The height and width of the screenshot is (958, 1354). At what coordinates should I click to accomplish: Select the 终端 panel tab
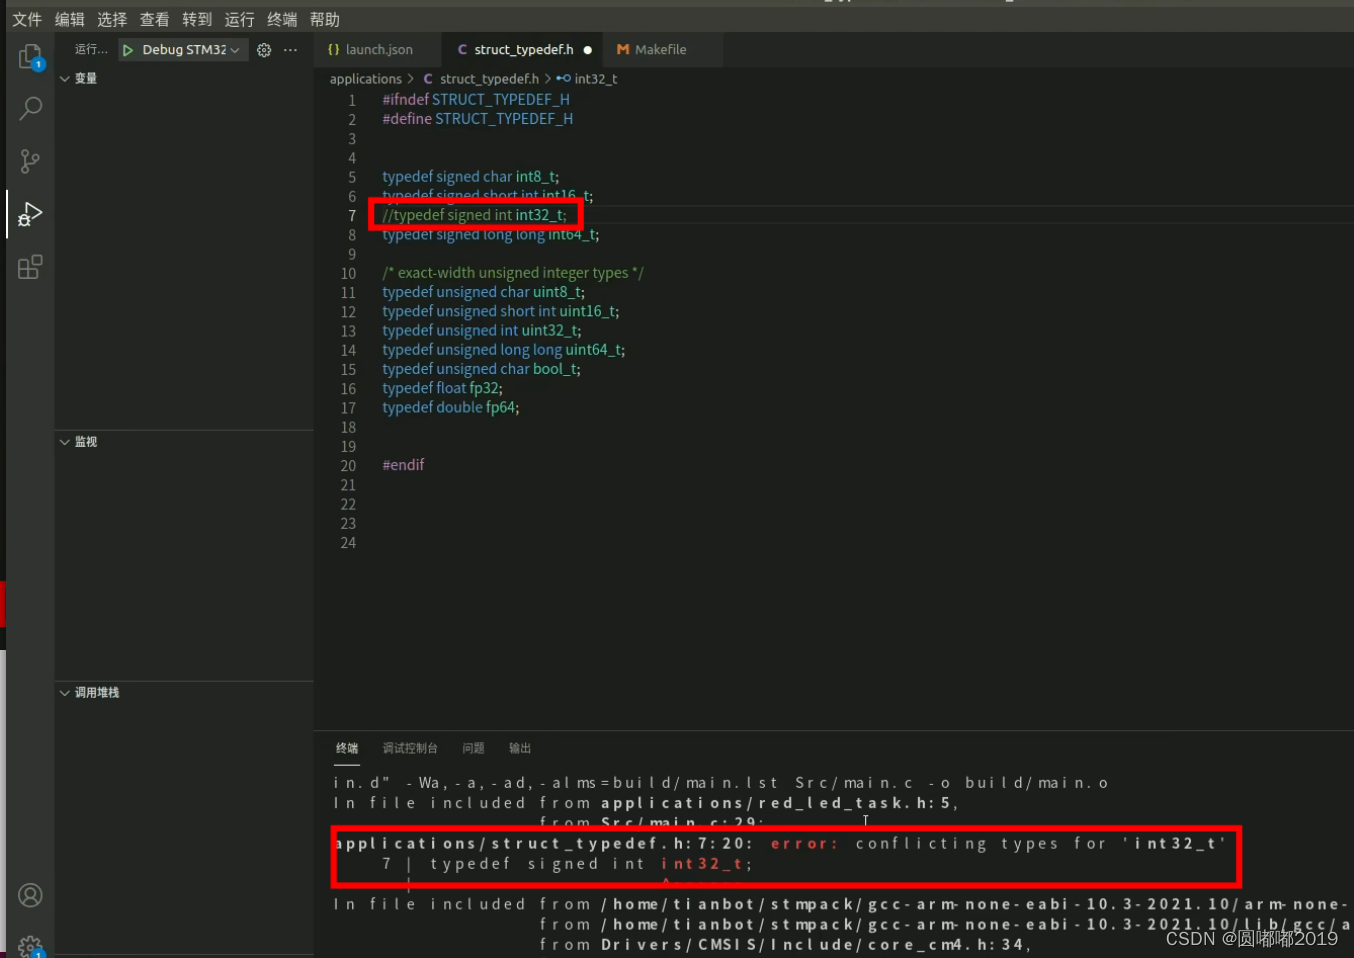coord(347,748)
